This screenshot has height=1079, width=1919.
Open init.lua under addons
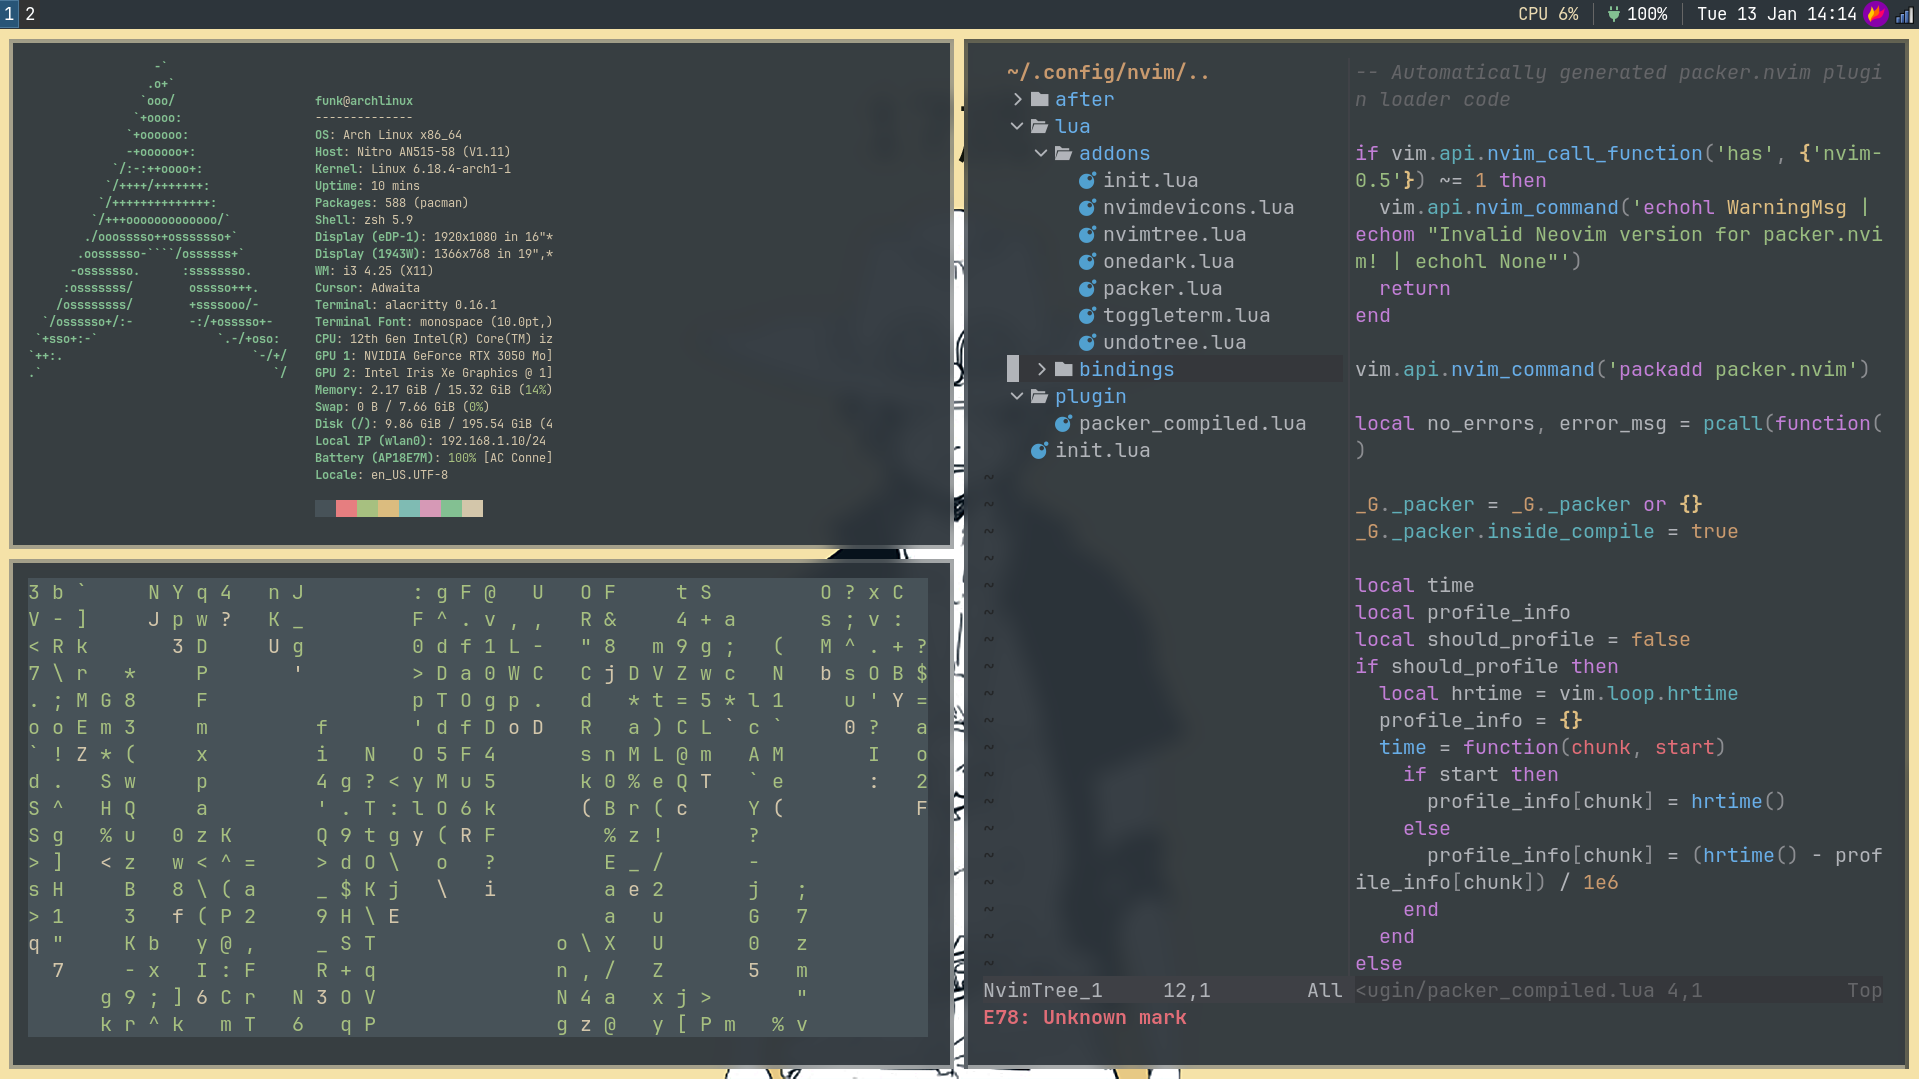click(1151, 180)
